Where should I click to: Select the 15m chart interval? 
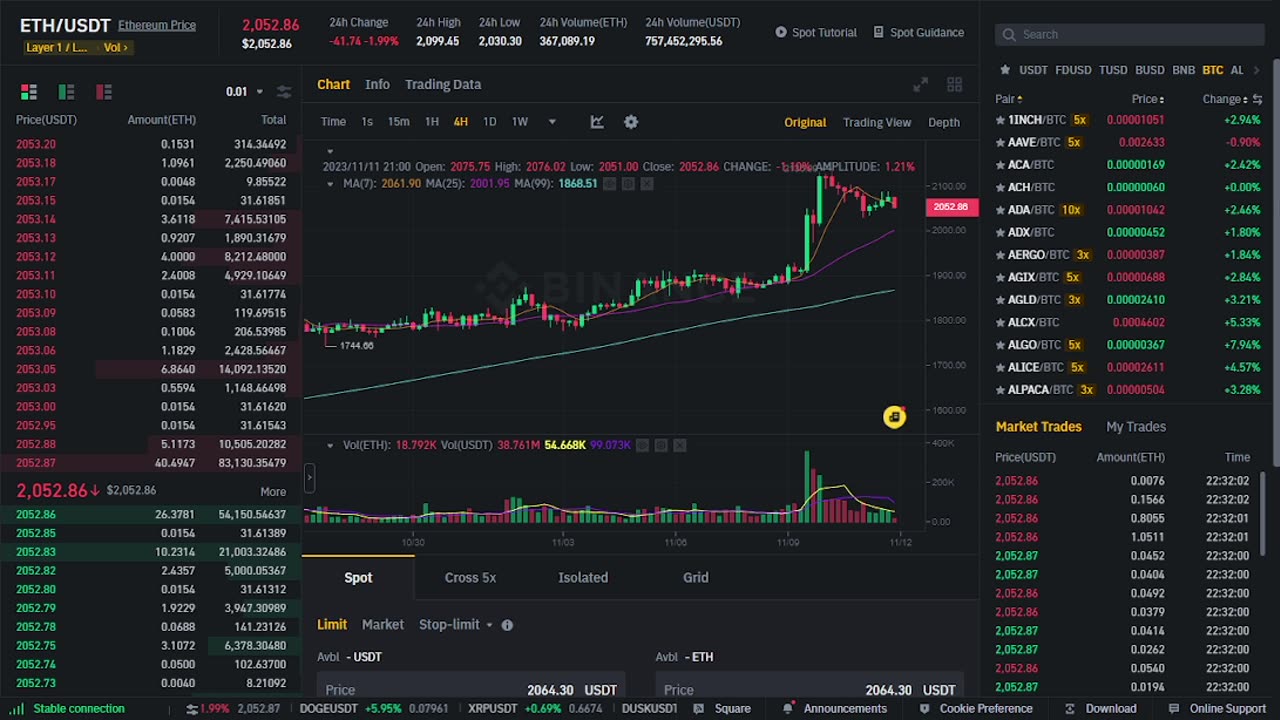[x=398, y=122]
